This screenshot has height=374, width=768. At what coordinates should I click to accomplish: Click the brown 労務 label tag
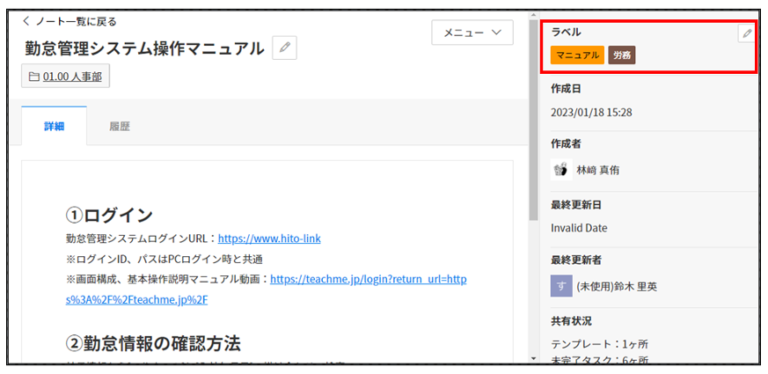pyautogui.click(x=622, y=55)
